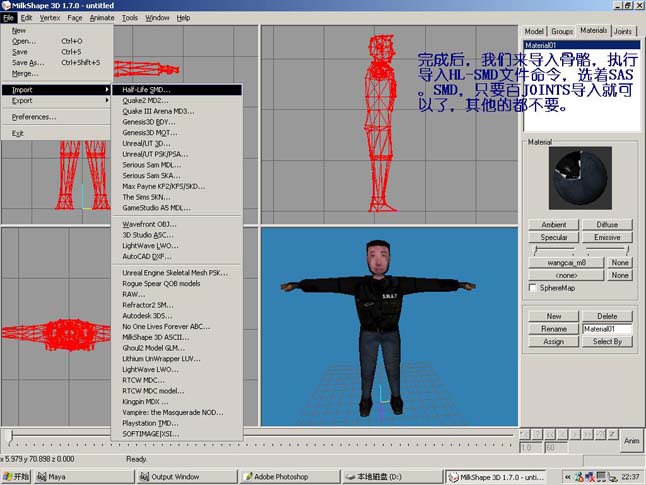Choose Autodesk 3DS... import option
646x485 pixels.
coord(177,316)
